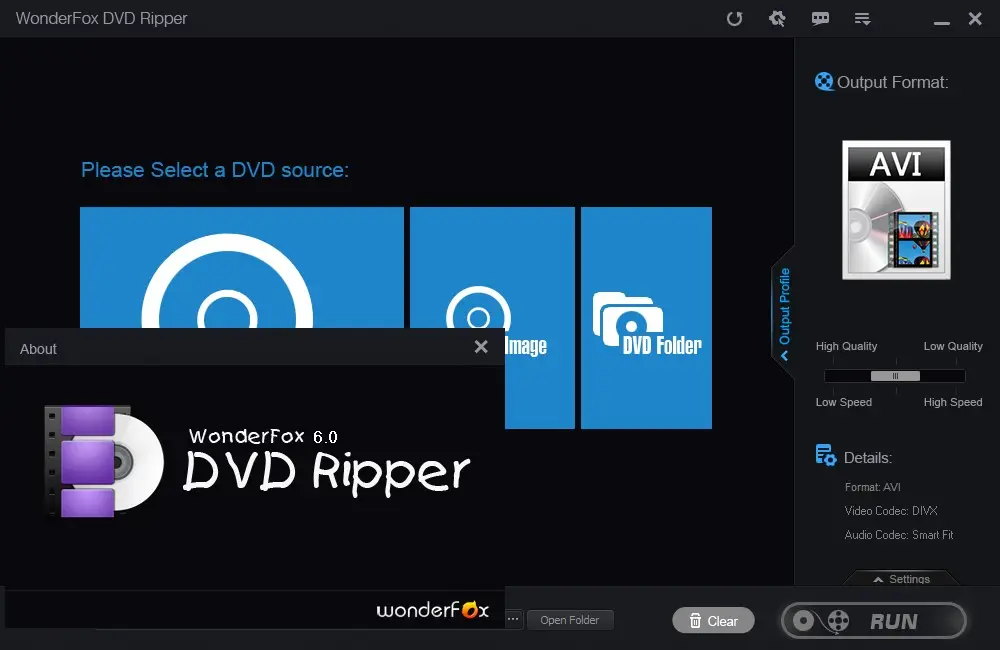The width and height of the screenshot is (1000, 650).
Task: Click the "Video Codec: DIVX" detail line
Action: (891, 511)
